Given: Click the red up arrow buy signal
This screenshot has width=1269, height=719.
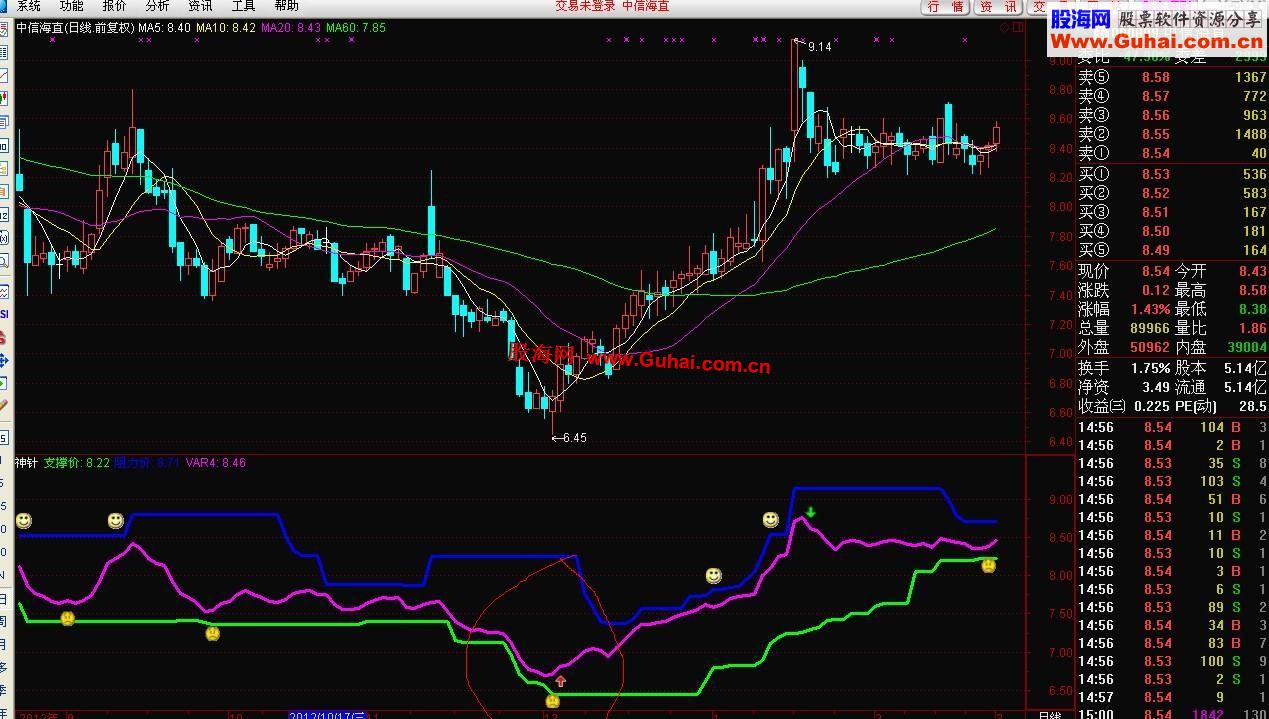Looking at the screenshot, I should (560, 681).
